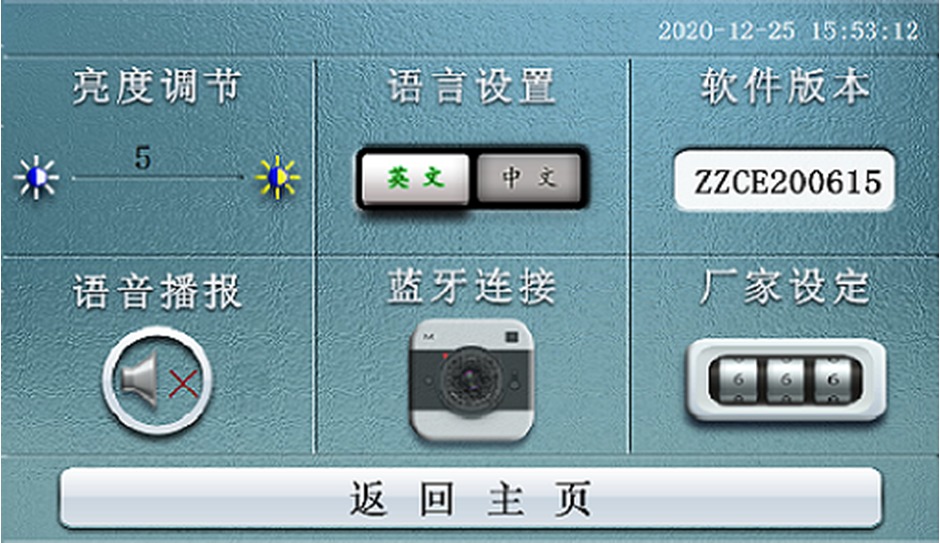Click the dim sun brightness-decrease icon
This screenshot has width=940, height=543.
pos(36,177)
